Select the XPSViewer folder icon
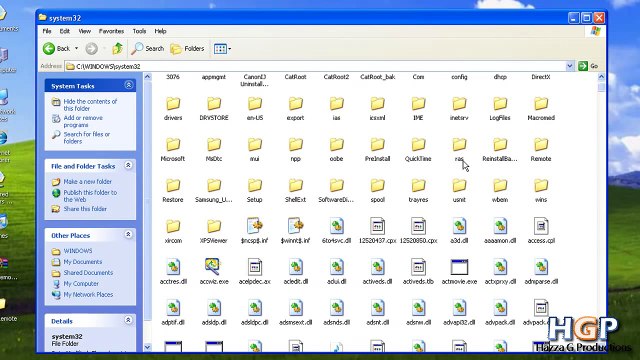Image resolution: width=640 pixels, height=360 pixels. click(214, 227)
